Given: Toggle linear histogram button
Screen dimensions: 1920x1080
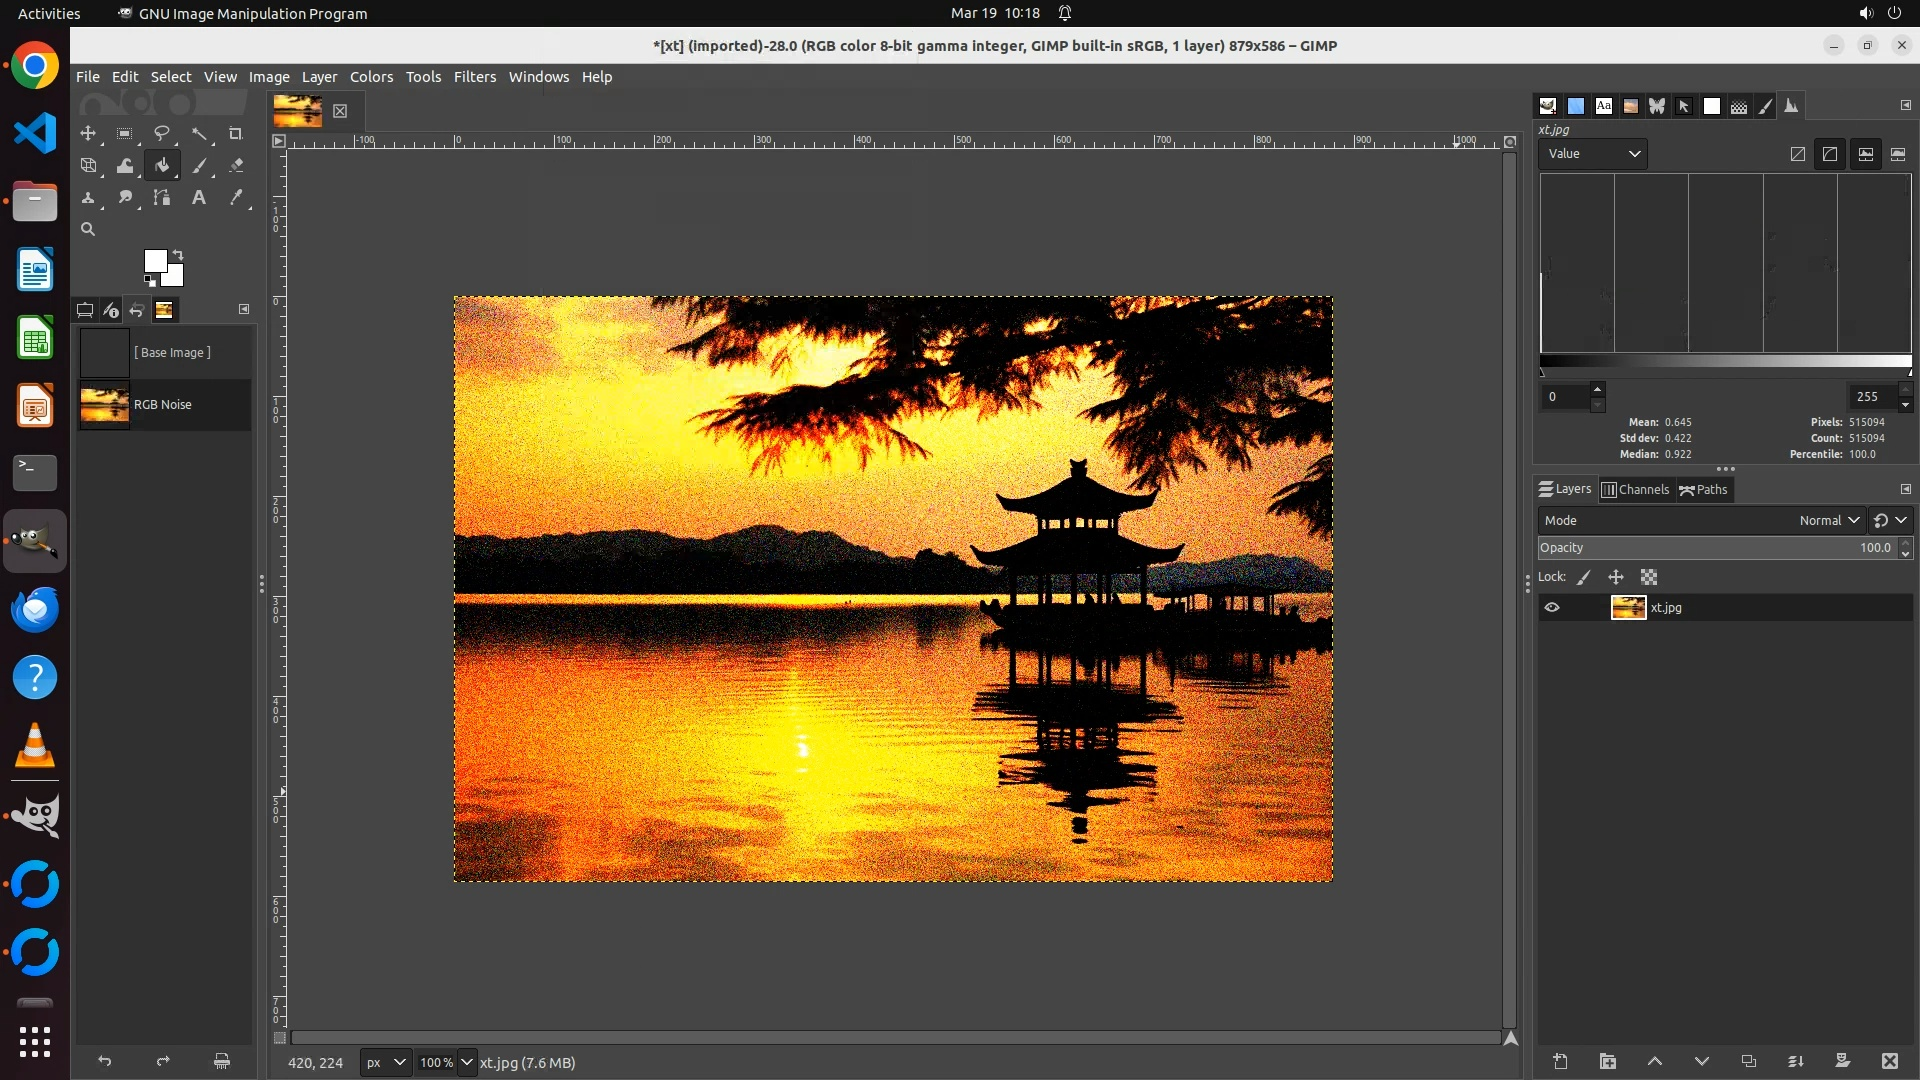Looking at the screenshot, I should [x=1797, y=154].
